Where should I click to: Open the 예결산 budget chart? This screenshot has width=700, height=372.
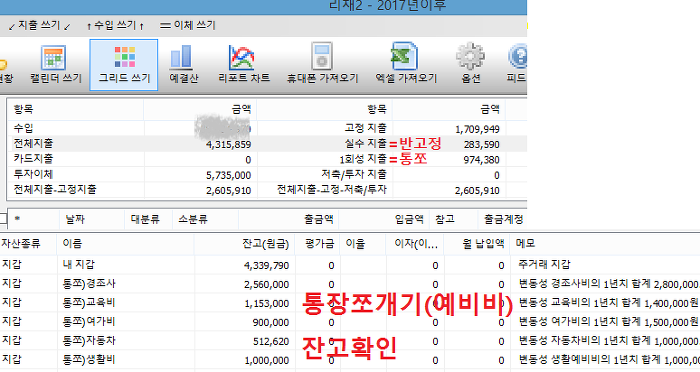(x=183, y=65)
